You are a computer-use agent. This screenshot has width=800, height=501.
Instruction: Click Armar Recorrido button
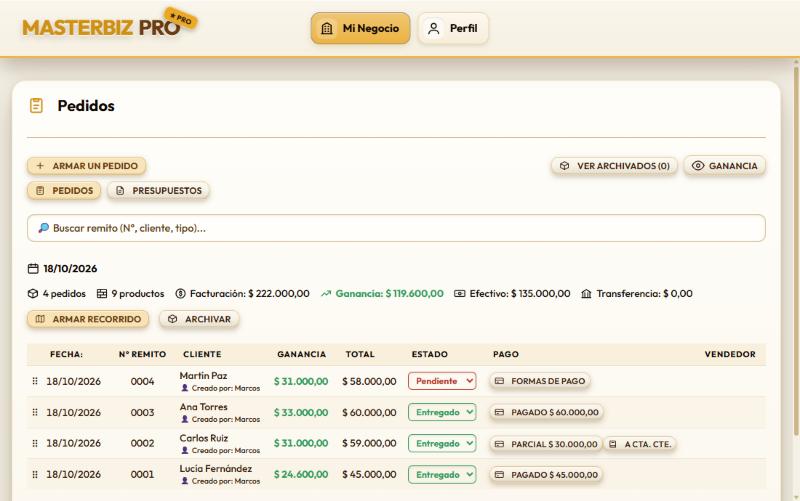coord(88,319)
